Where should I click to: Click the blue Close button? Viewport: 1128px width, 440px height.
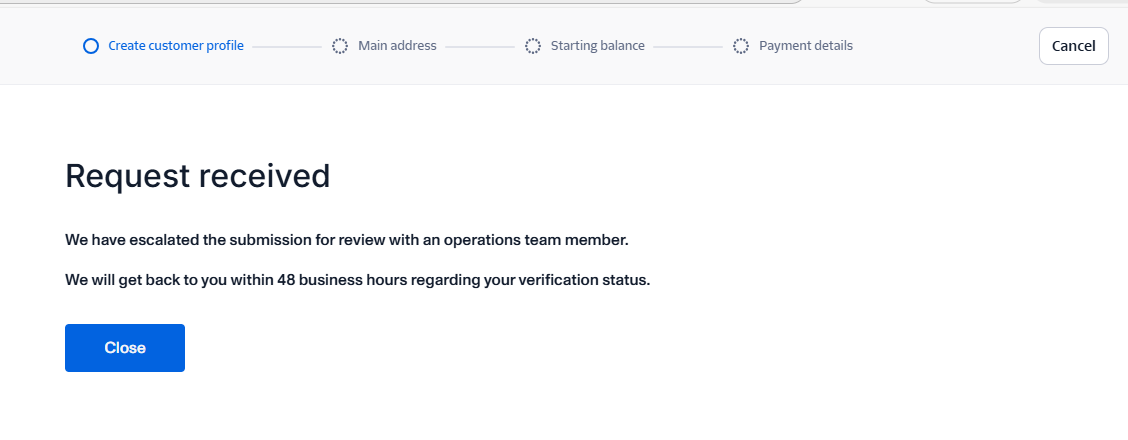coord(125,348)
